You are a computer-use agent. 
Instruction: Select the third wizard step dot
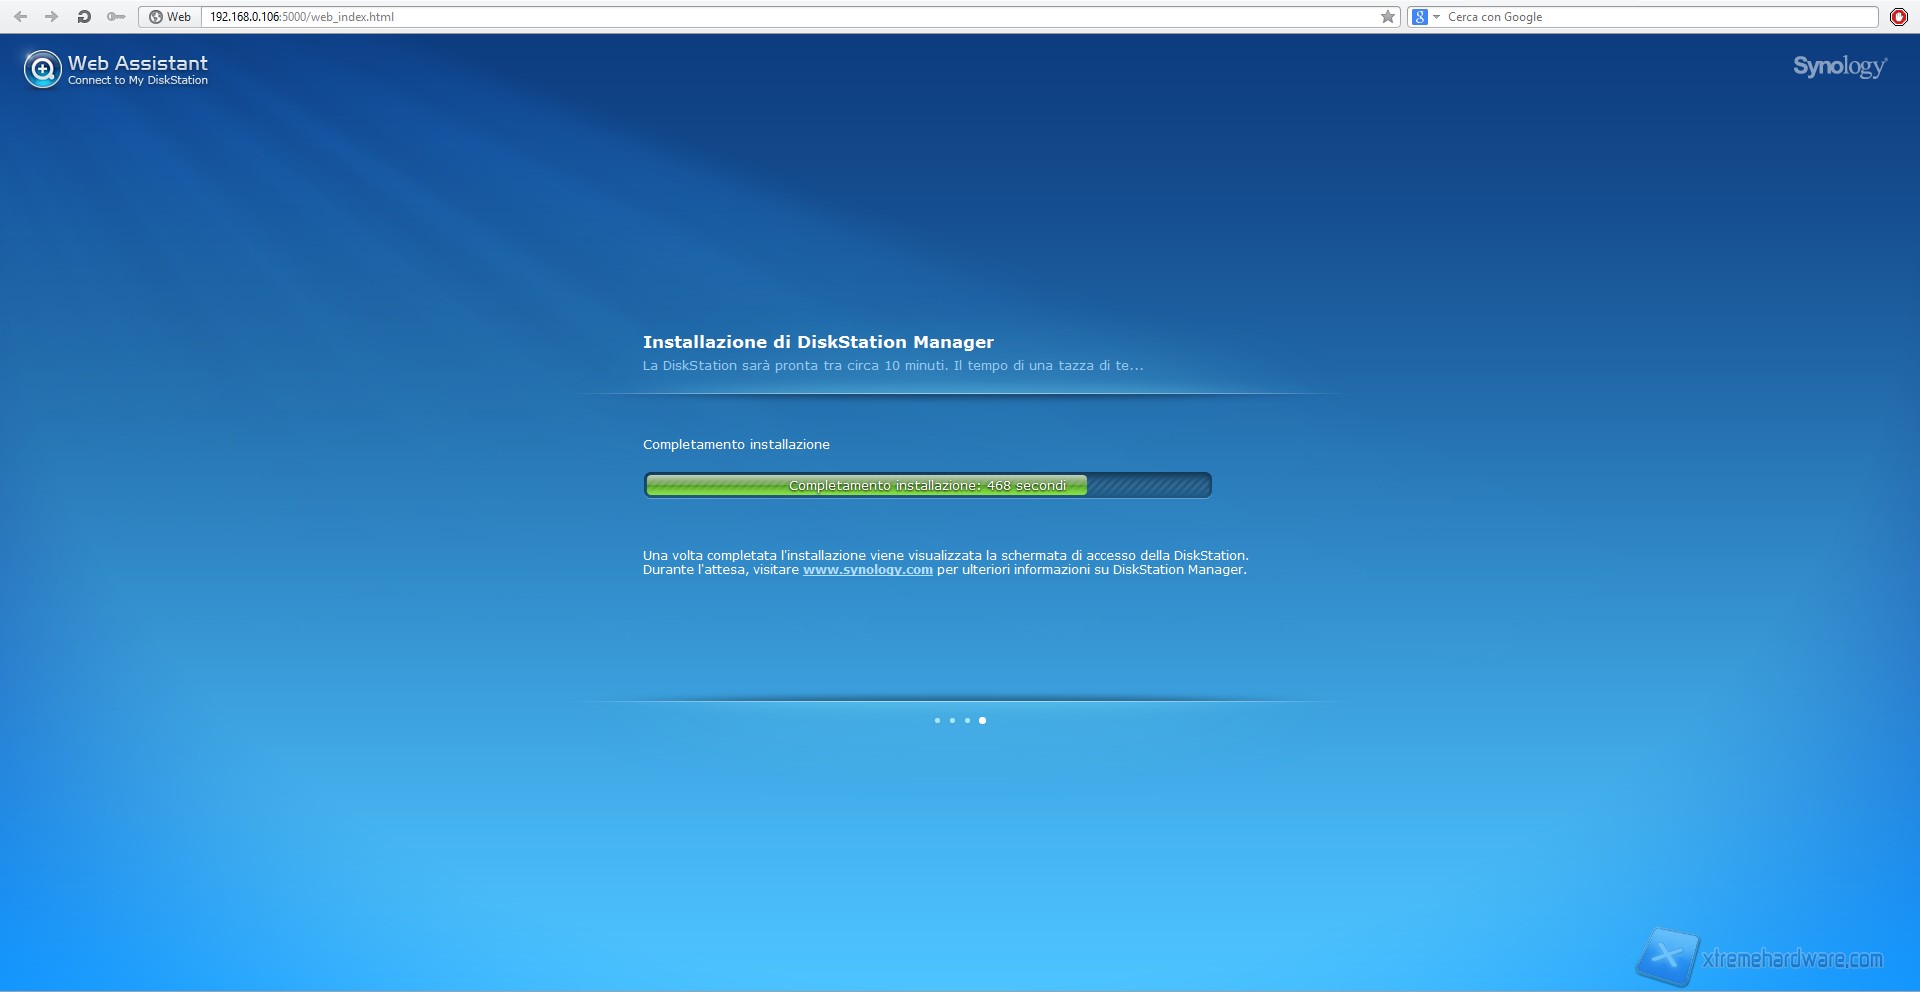click(x=967, y=720)
